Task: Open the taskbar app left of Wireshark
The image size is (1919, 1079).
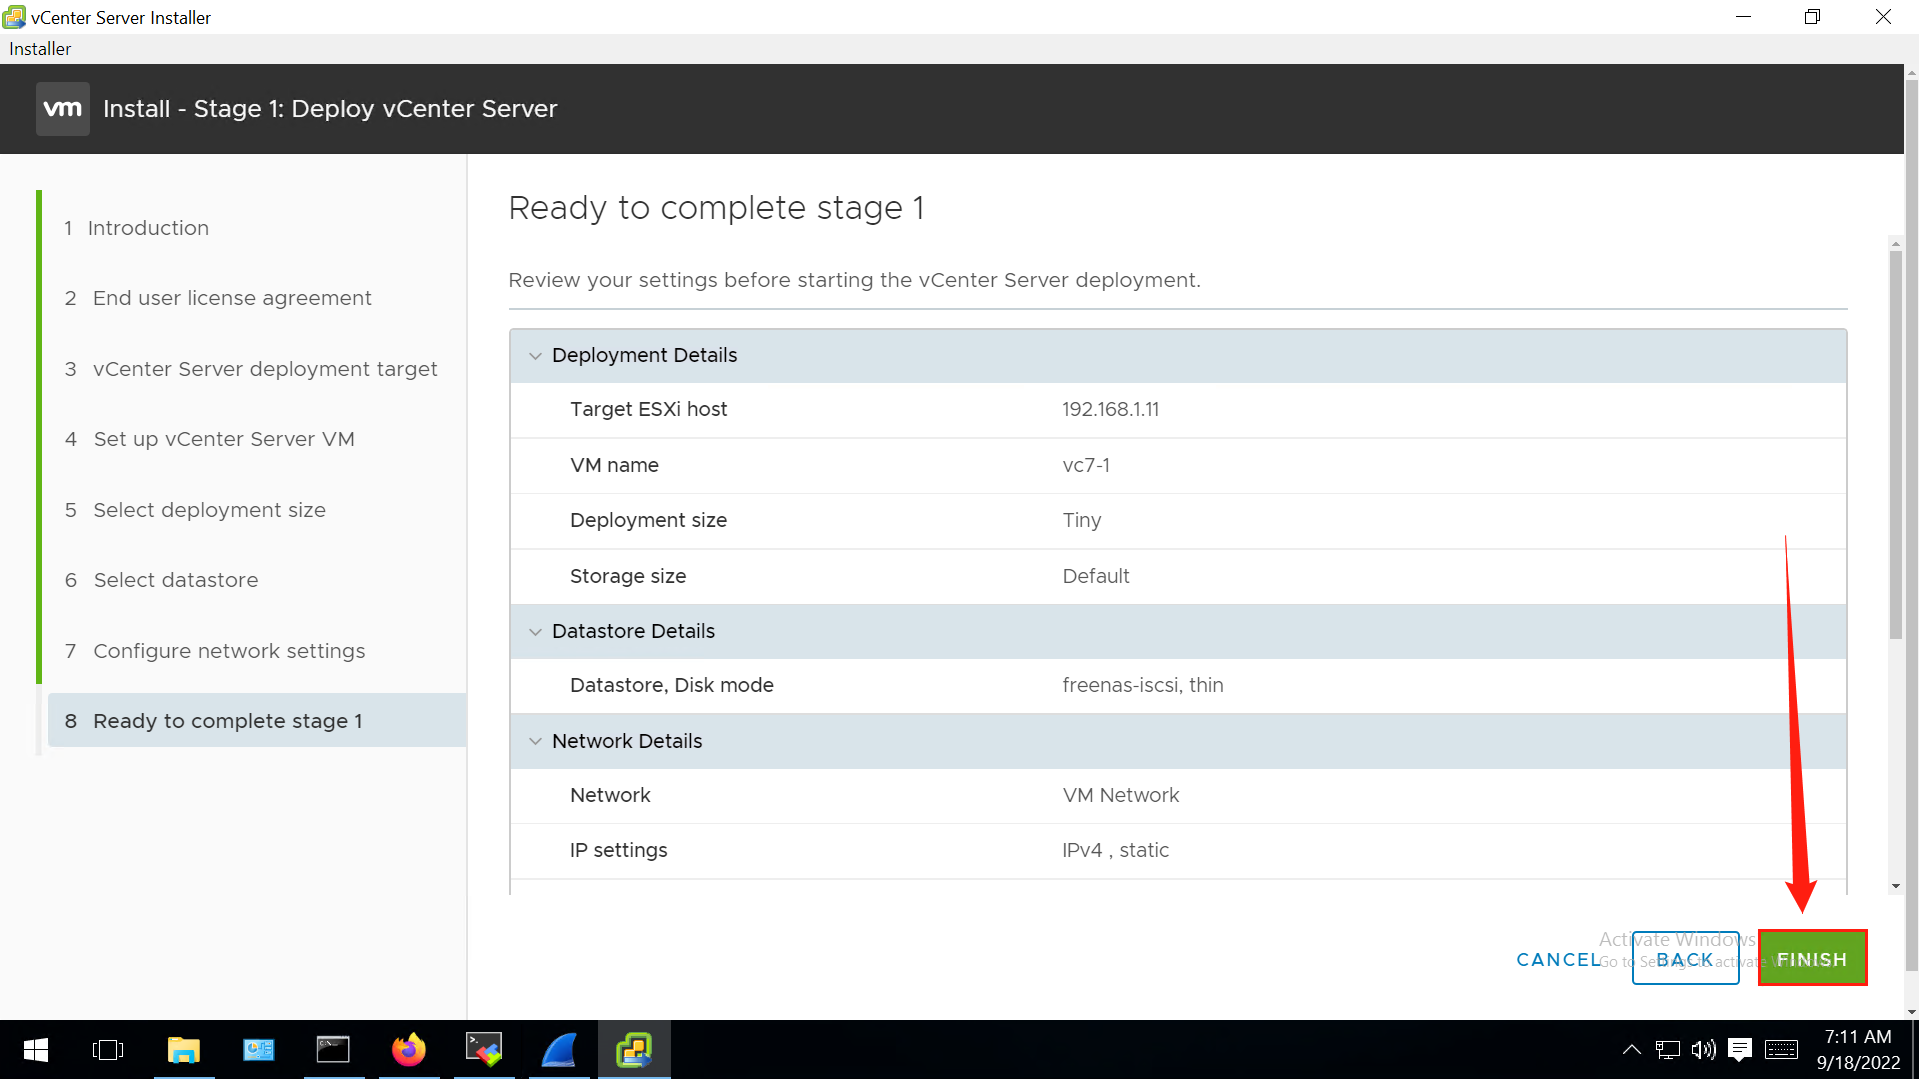Action: pyautogui.click(x=484, y=1050)
